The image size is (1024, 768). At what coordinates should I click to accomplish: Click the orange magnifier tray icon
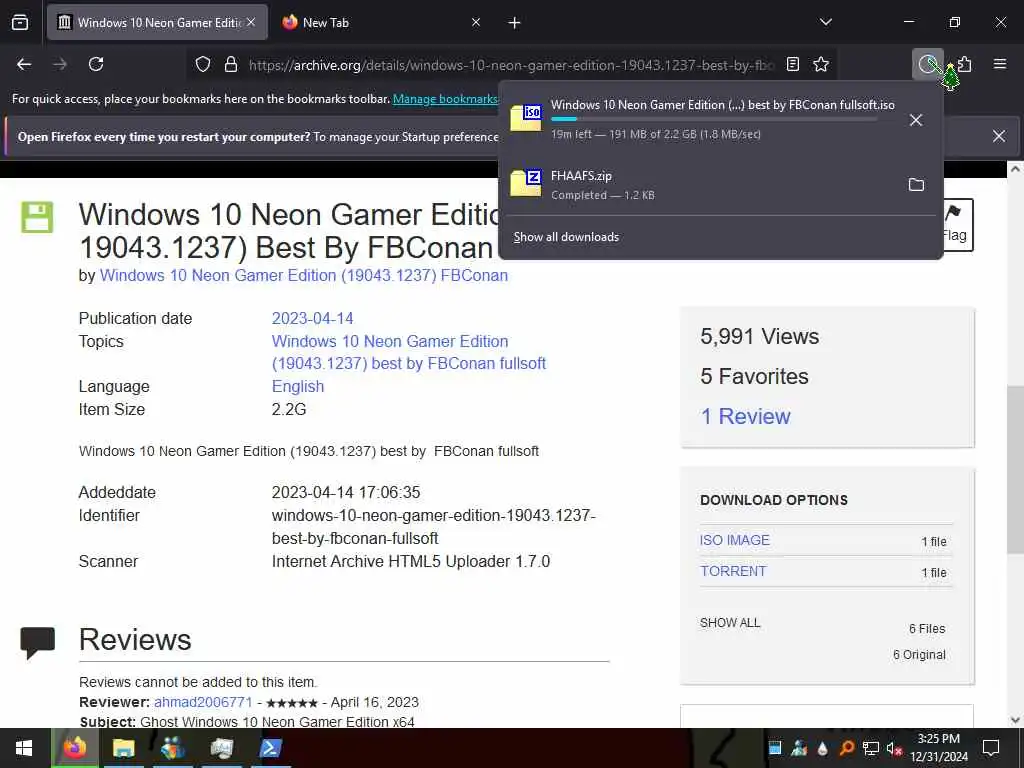coord(846,748)
